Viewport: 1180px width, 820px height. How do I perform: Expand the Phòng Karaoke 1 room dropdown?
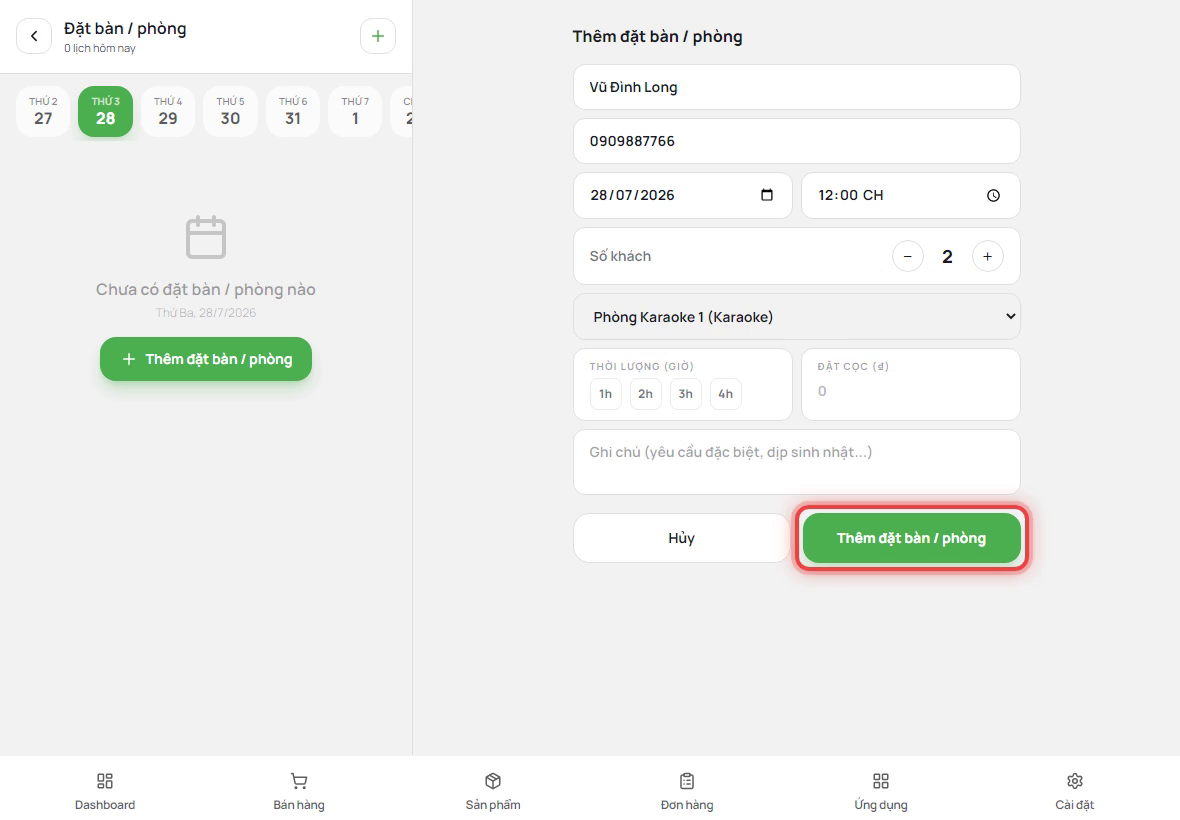(797, 317)
